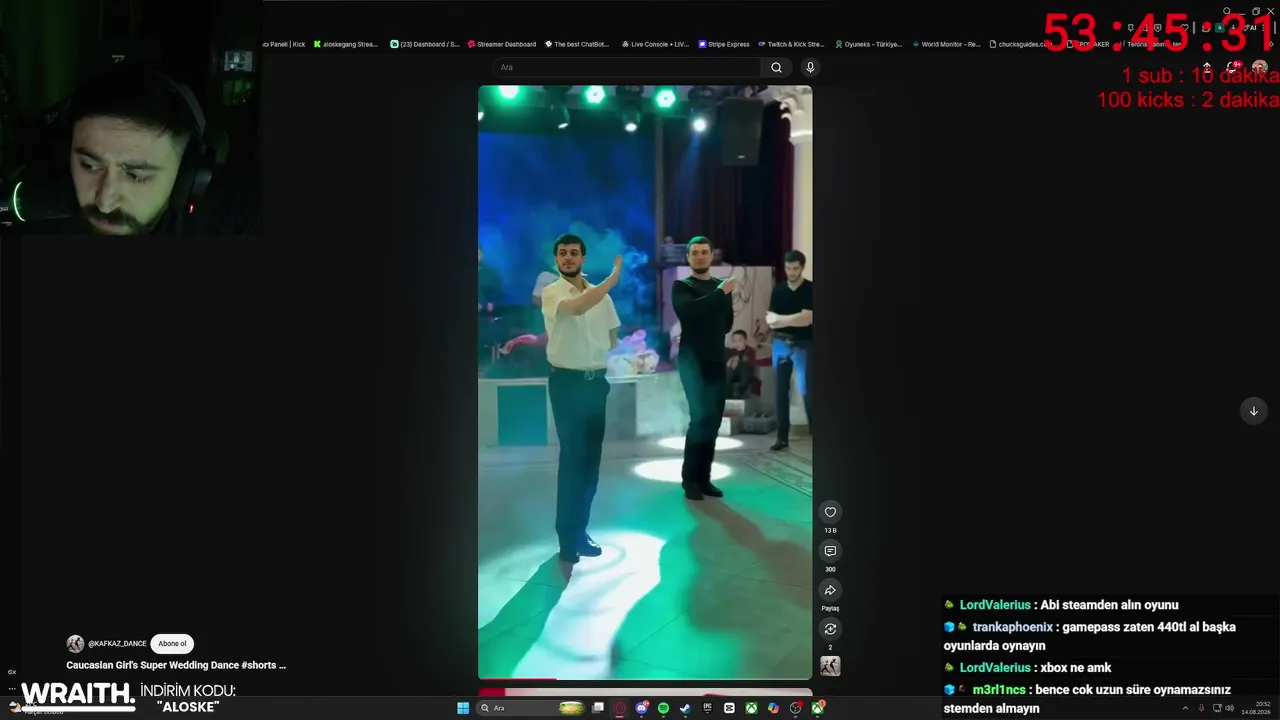The width and height of the screenshot is (1280, 720).
Task: Open the comments on this short
Action: [830, 551]
